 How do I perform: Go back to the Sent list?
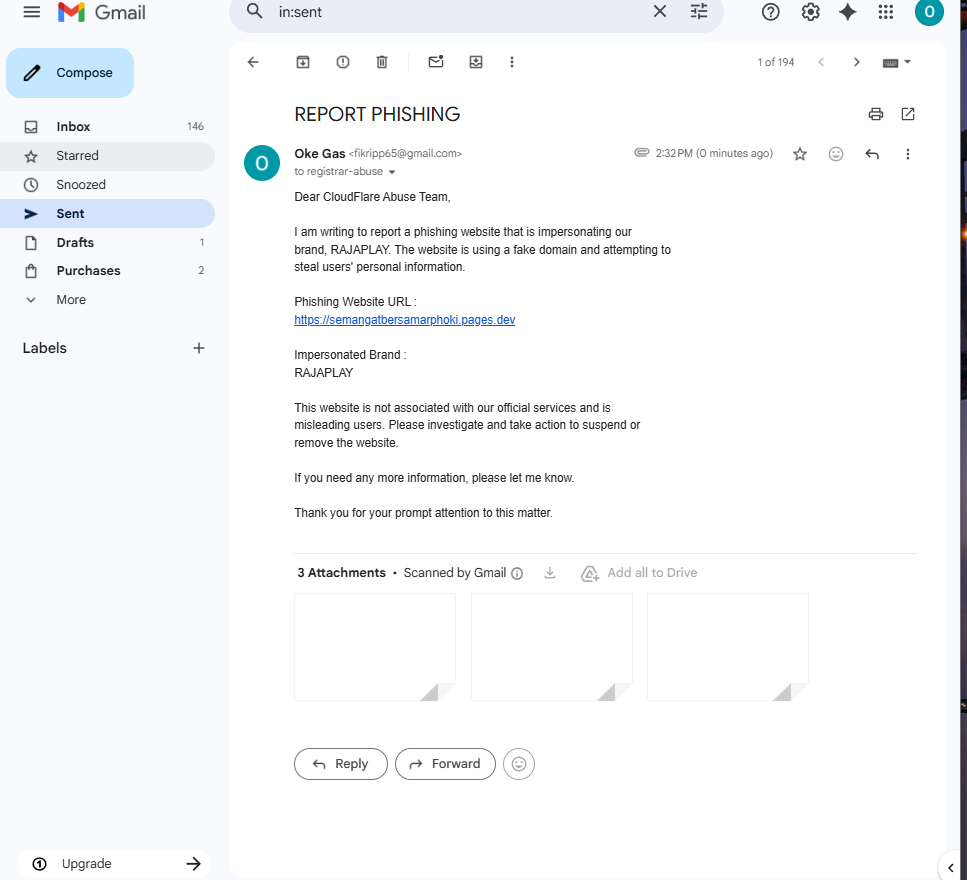point(253,62)
